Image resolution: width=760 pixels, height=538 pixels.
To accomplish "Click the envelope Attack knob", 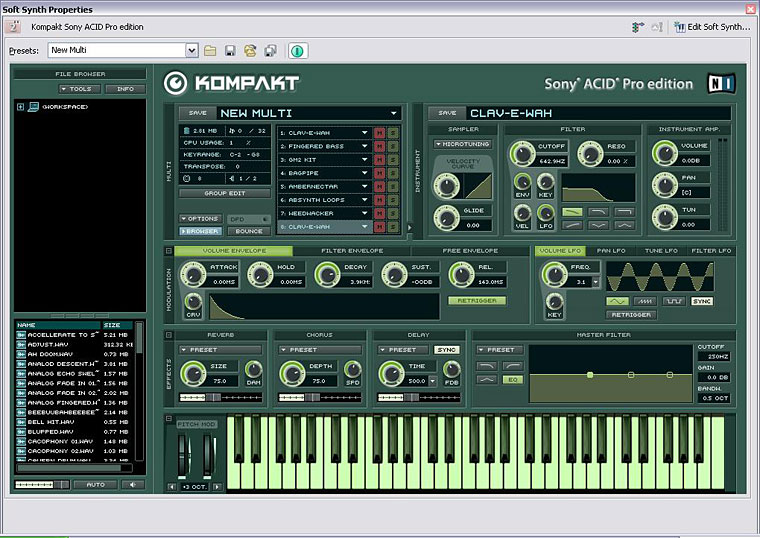I will pos(193,275).
